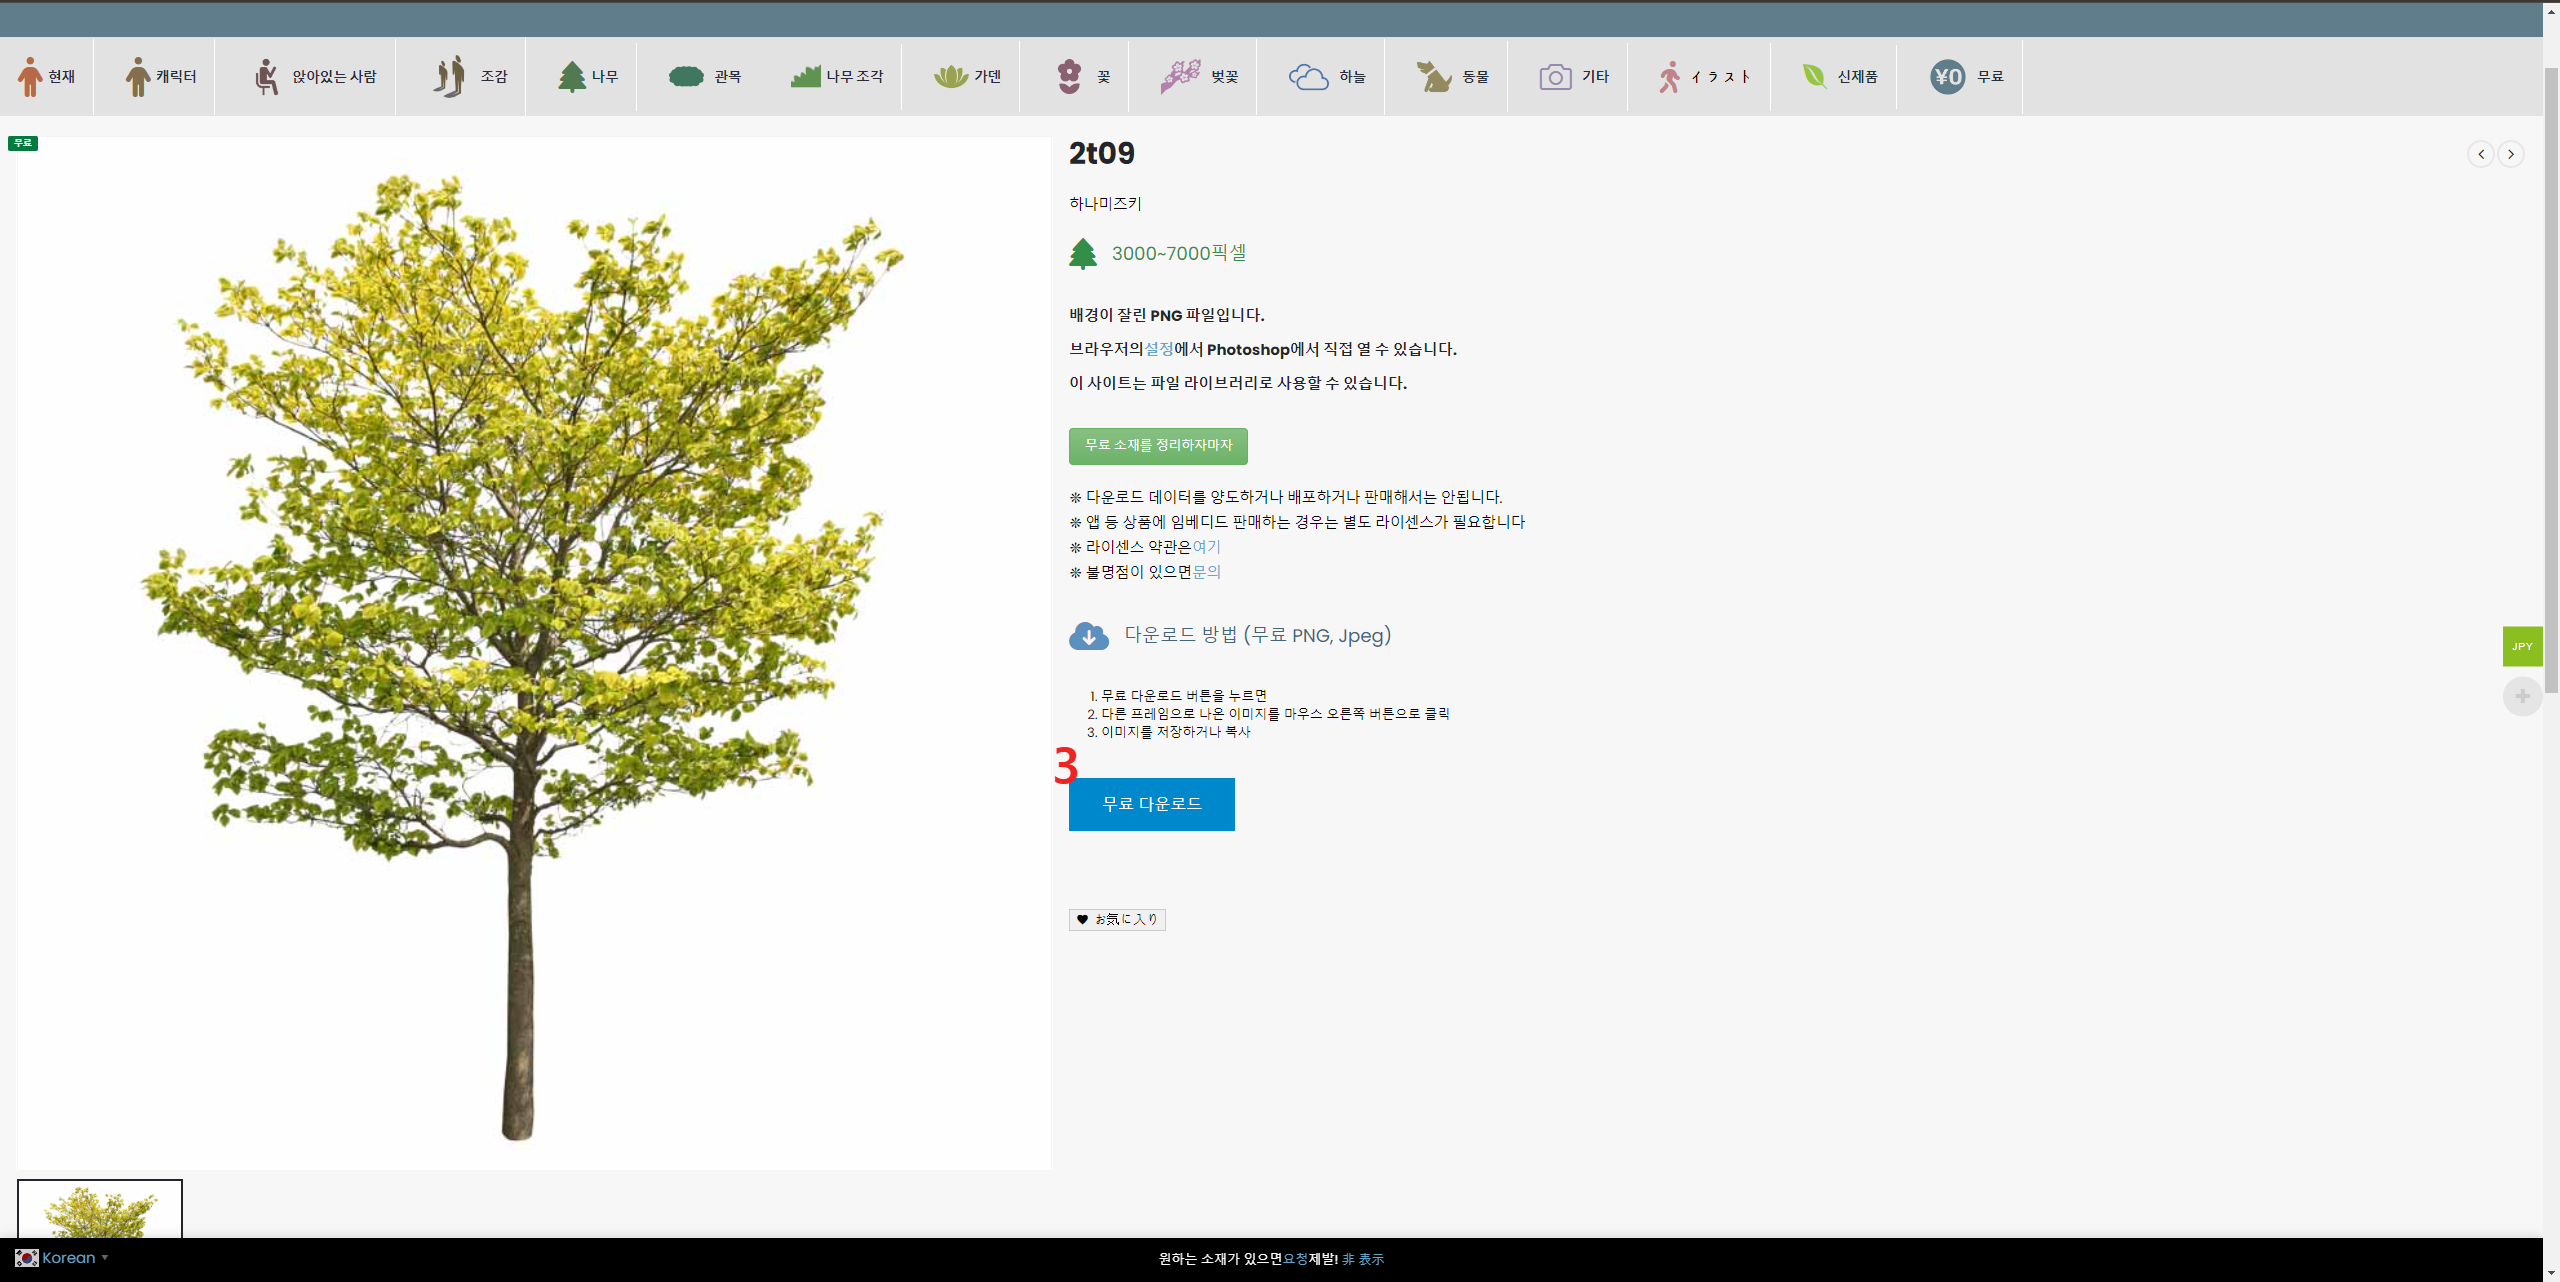Image resolution: width=2560 pixels, height=1282 pixels.
Task: Click the green leaf new items icon
Action: point(1814,76)
